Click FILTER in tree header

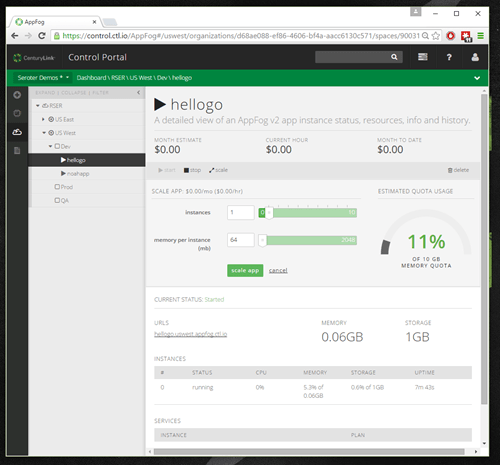coord(100,93)
